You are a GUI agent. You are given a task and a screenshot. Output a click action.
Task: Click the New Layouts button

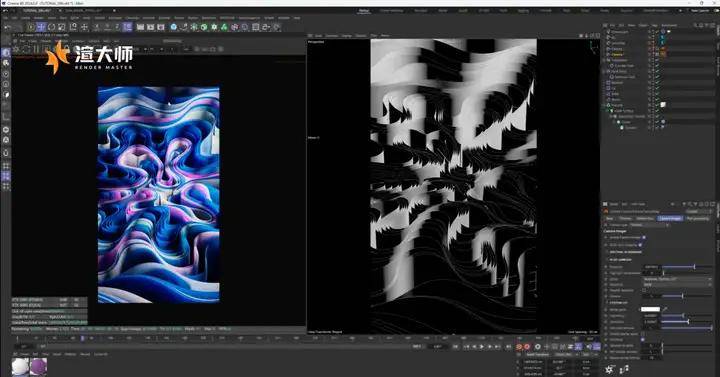point(700,10)
